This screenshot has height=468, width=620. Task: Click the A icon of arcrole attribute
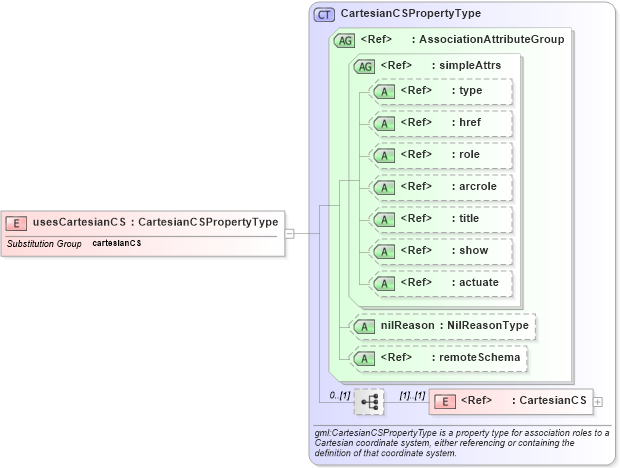coord(384,188)
